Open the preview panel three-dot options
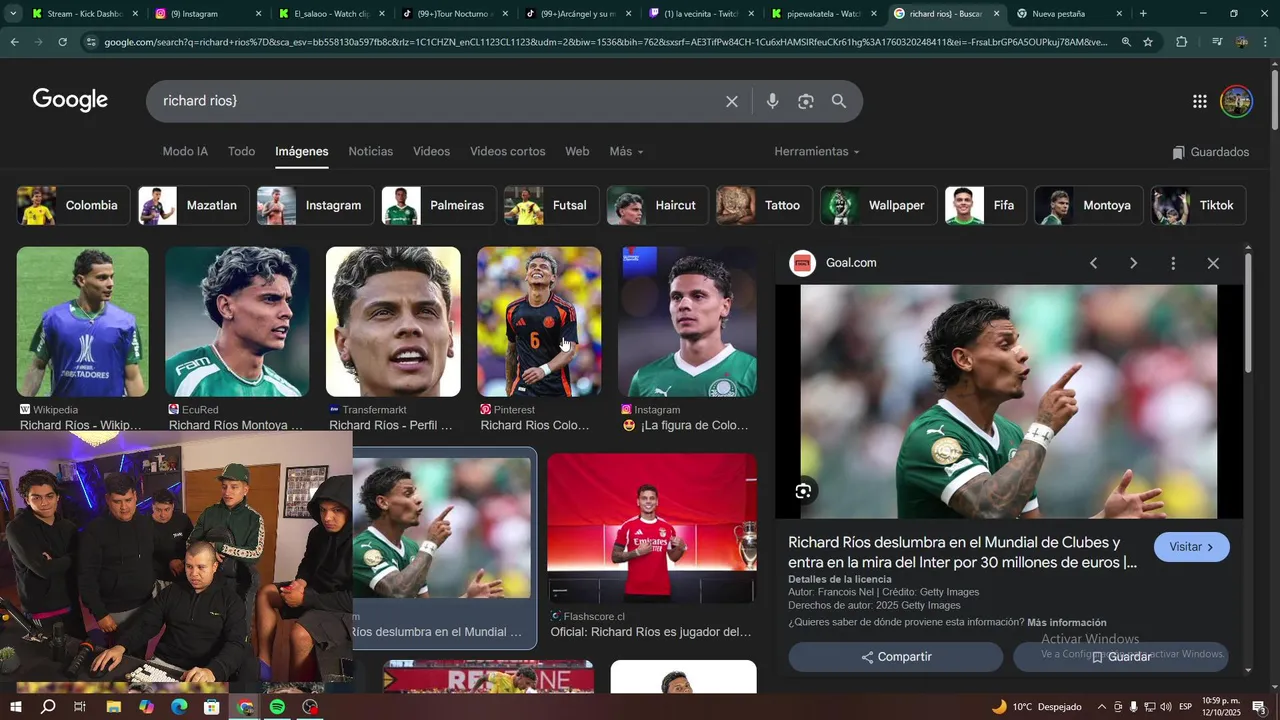Screen dimensions: 1280x720 1173,263
